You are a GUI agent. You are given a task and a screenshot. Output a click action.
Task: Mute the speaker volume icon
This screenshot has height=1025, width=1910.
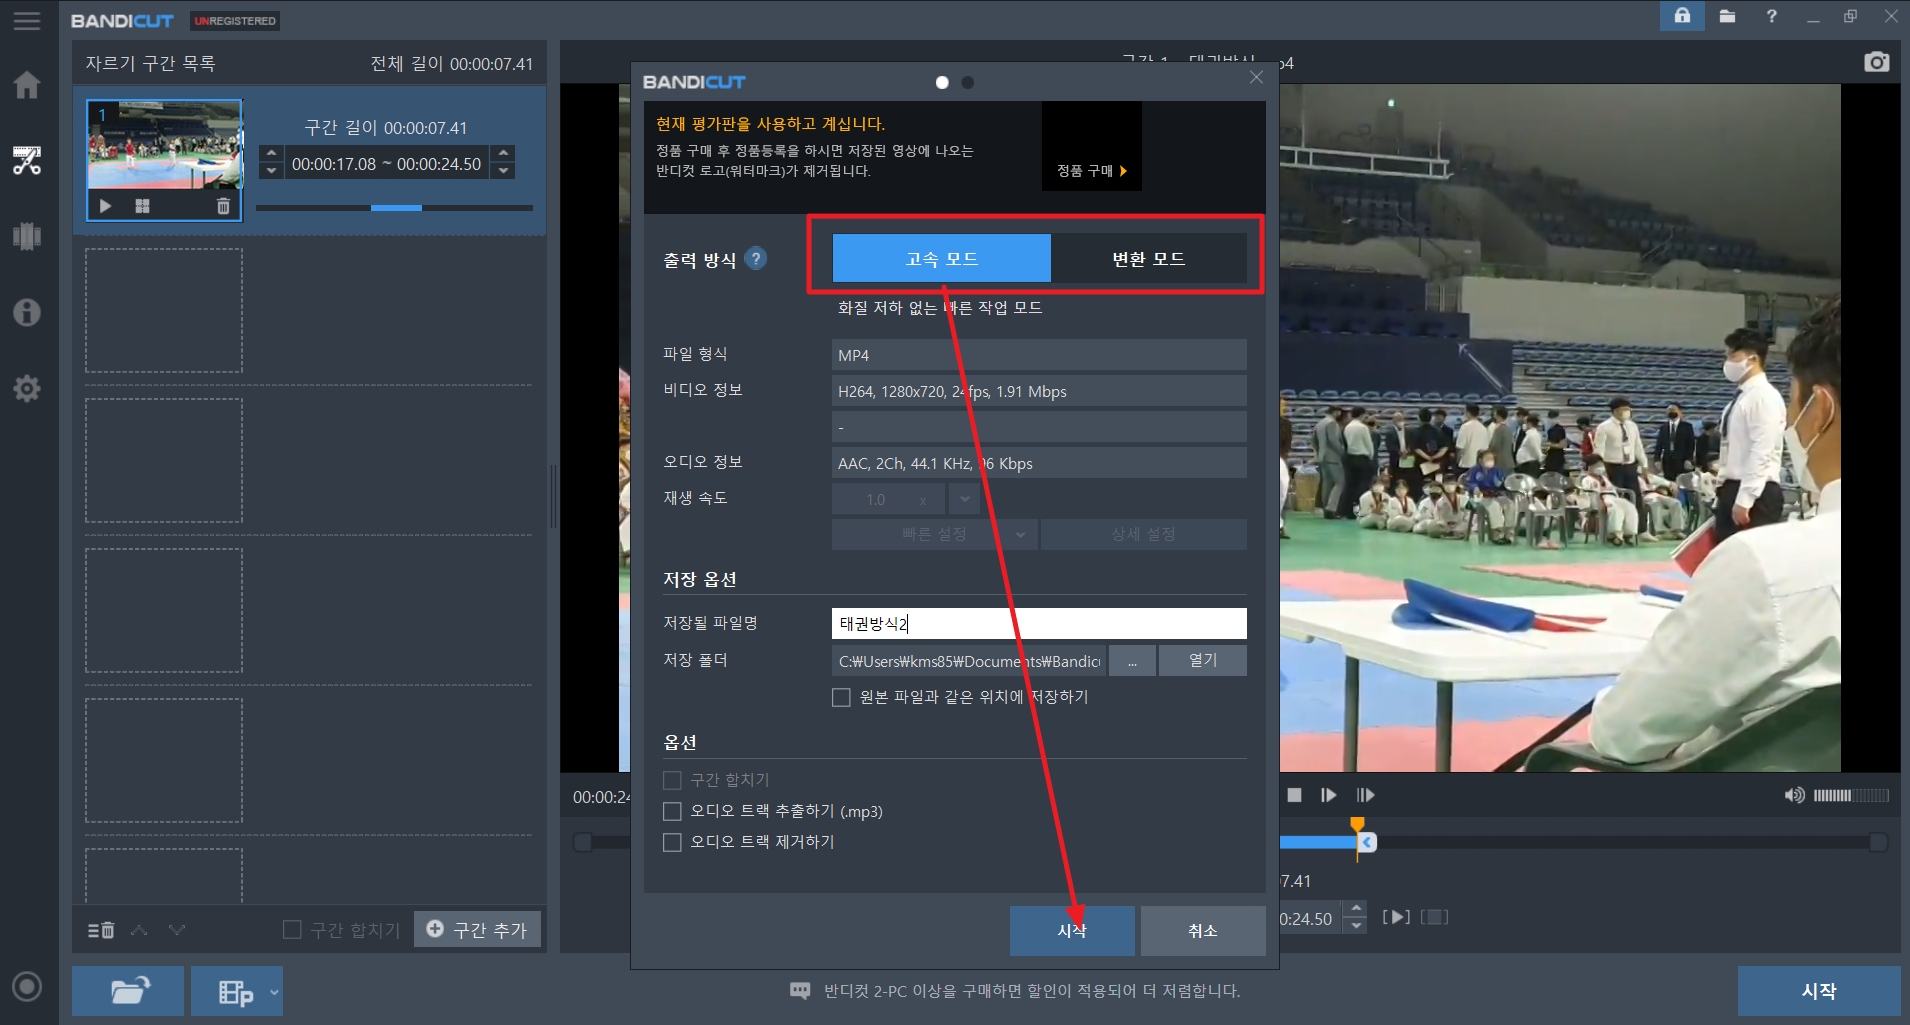1794,795
